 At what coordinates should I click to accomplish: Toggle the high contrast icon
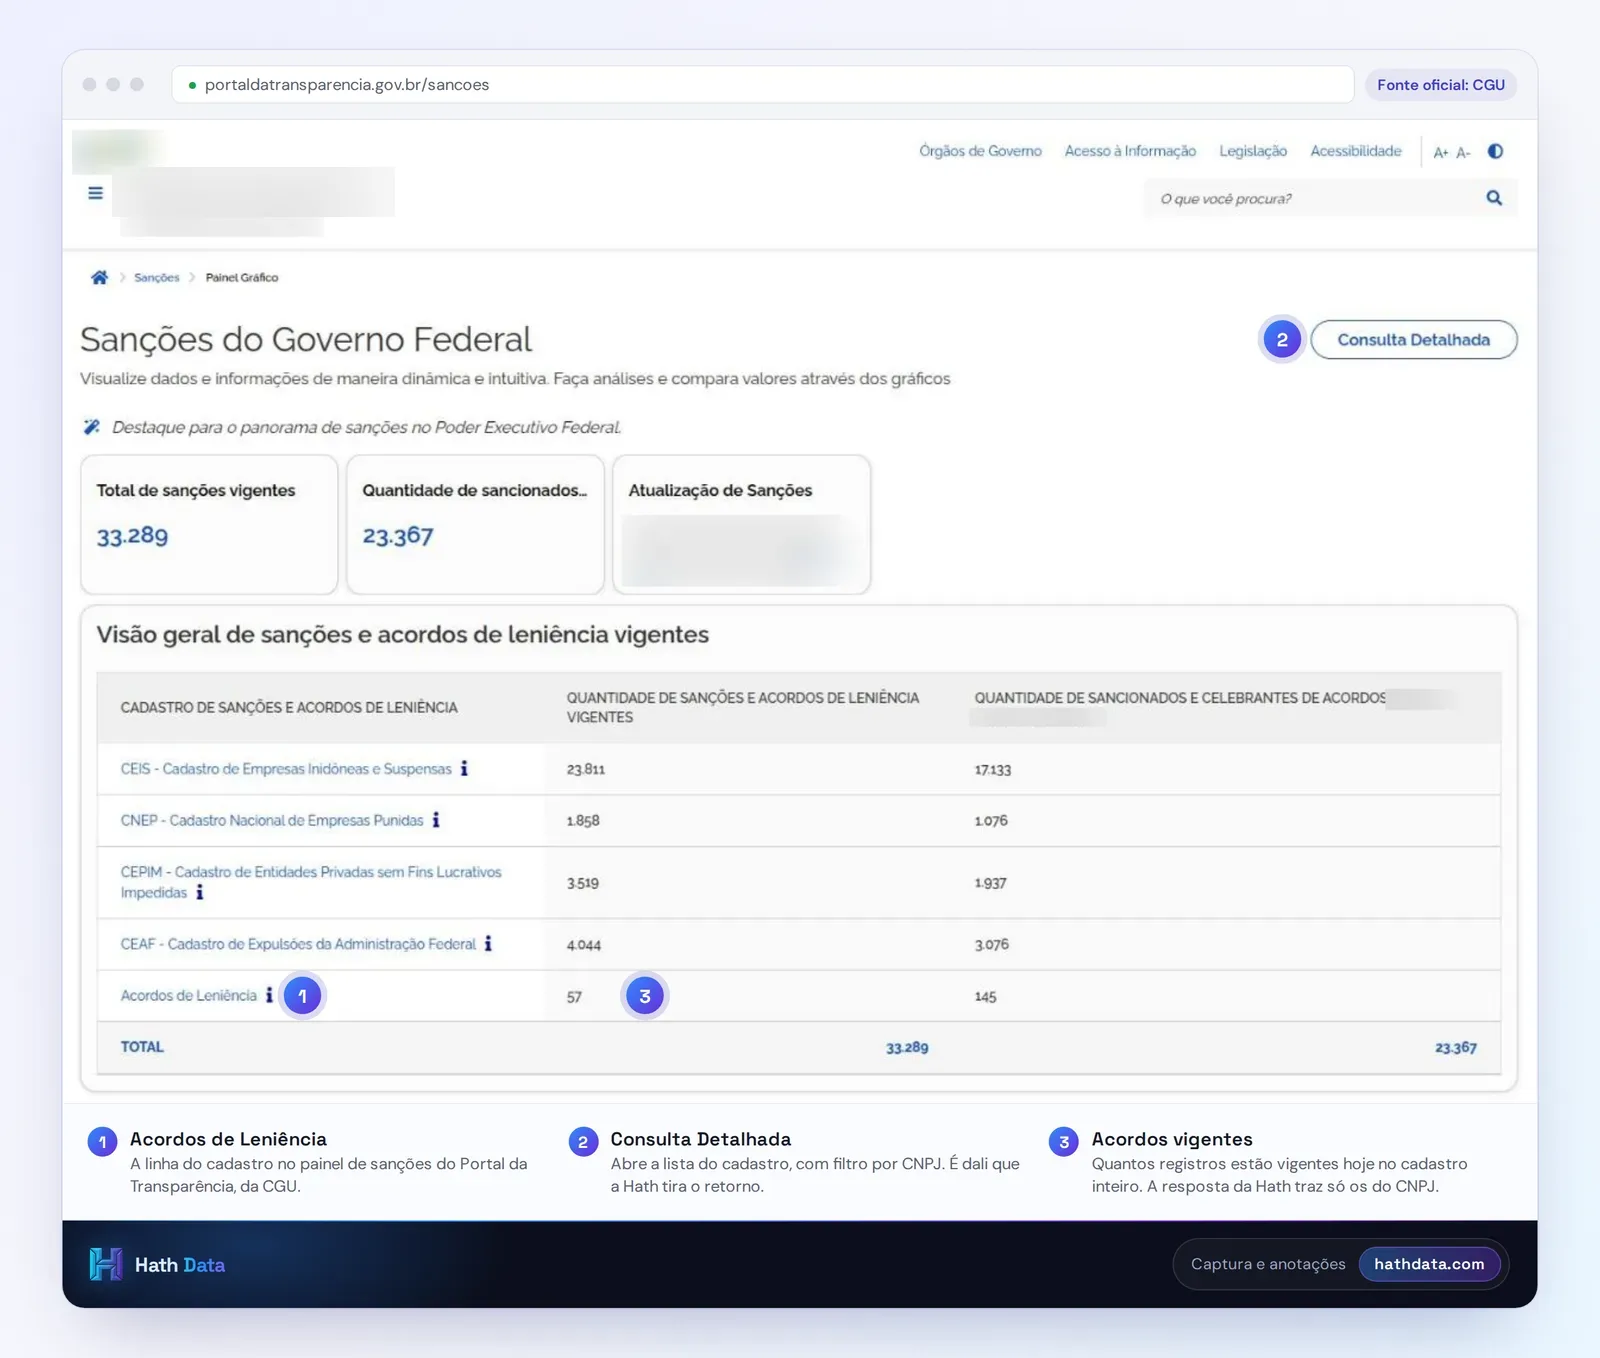(1495, 151)
